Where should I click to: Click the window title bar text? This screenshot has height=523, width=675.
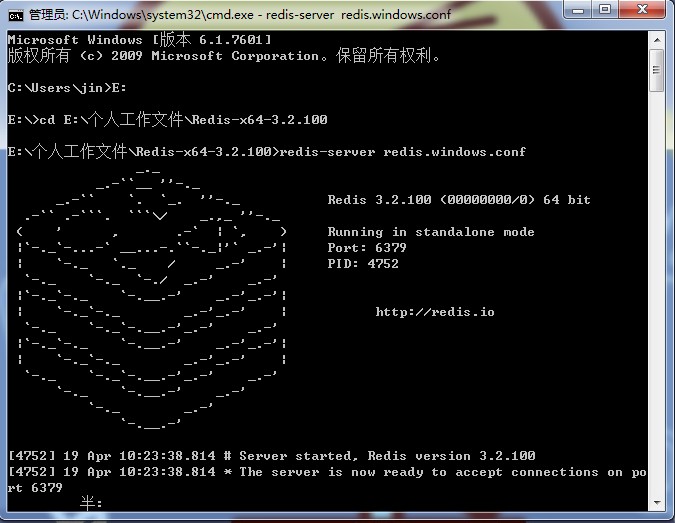coord(240,15)
